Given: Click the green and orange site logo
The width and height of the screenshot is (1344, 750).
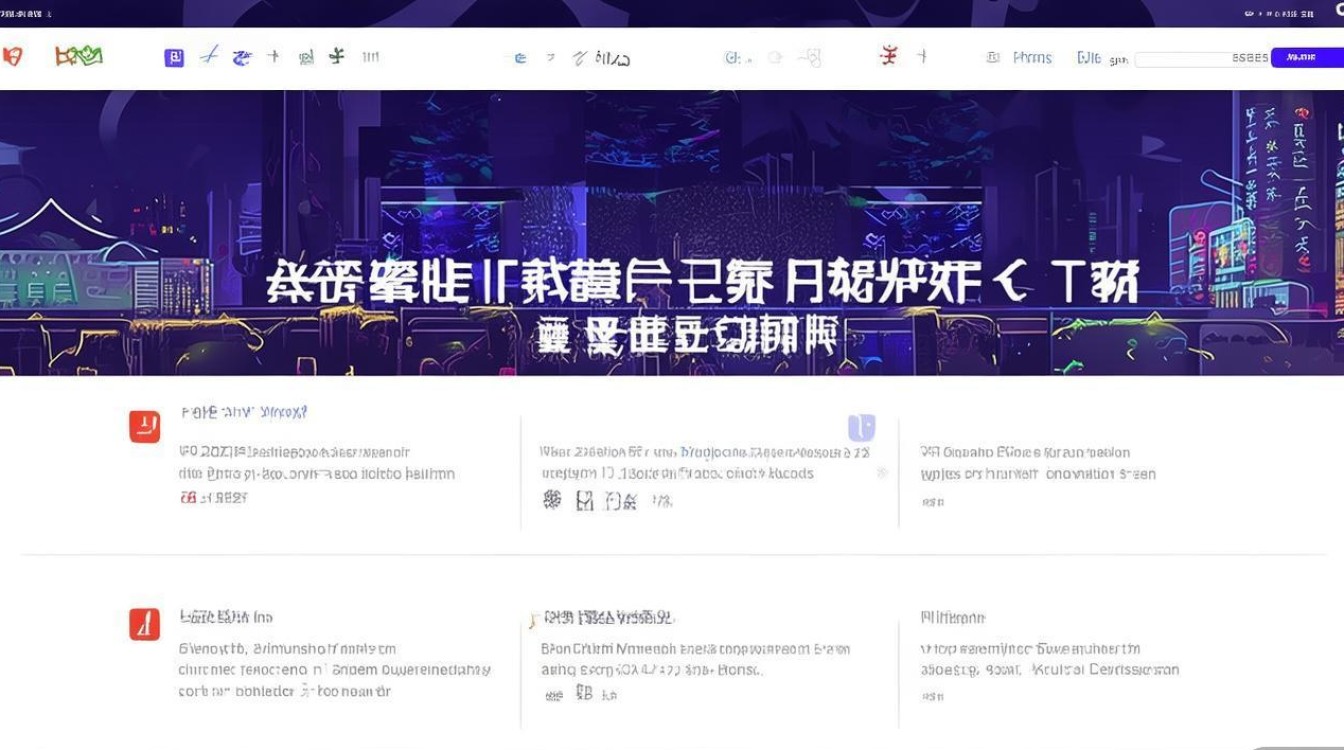Looking at the screenshot, I should [x=79, y=57].
